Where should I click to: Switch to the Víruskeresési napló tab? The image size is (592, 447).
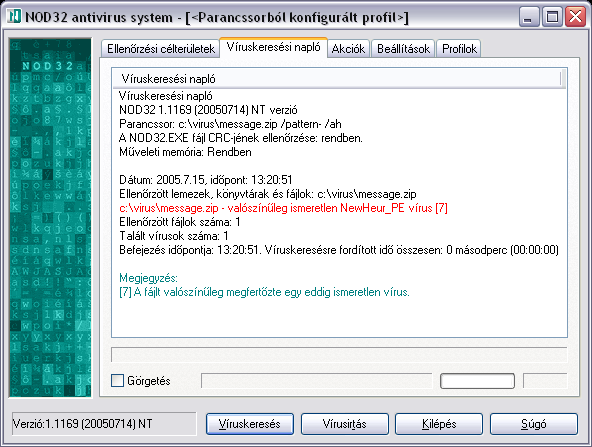[273, 47]
